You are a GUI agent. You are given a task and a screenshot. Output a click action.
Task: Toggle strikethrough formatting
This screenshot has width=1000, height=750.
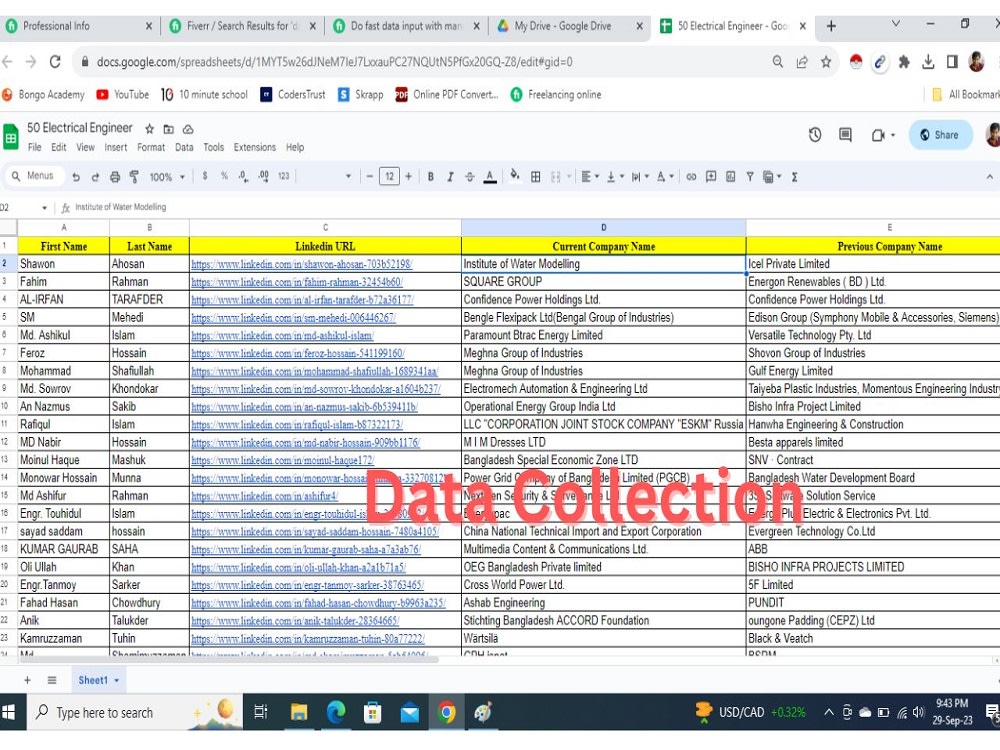click(469, 177)
